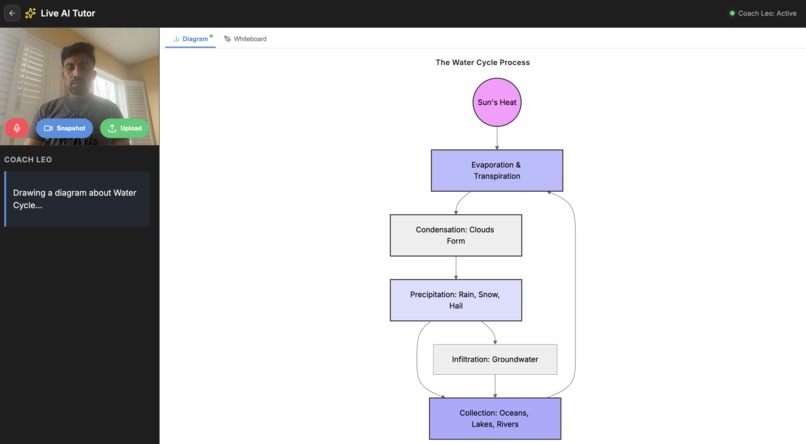Take a Snapshot with the camera button
The width and height of the screenshot is (806, 444).
(x=64, y=128)
